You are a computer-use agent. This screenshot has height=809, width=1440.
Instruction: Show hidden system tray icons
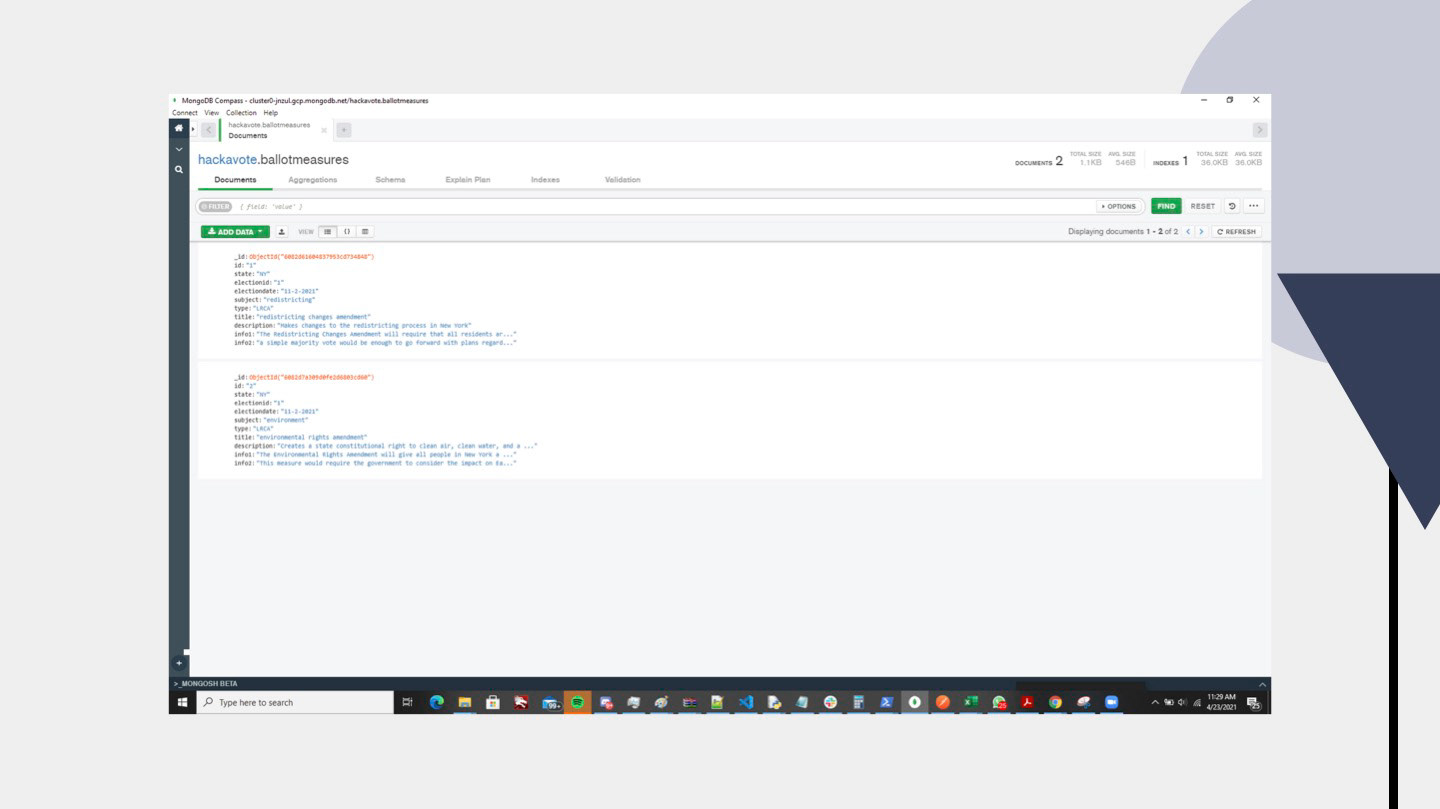pyautogui.click(x=1156, y=703)
